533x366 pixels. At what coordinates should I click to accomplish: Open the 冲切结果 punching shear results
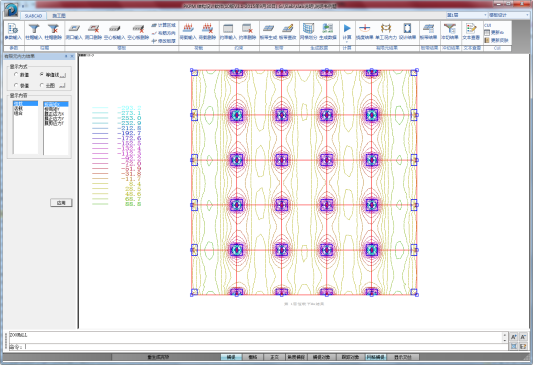tap(450, 32)
